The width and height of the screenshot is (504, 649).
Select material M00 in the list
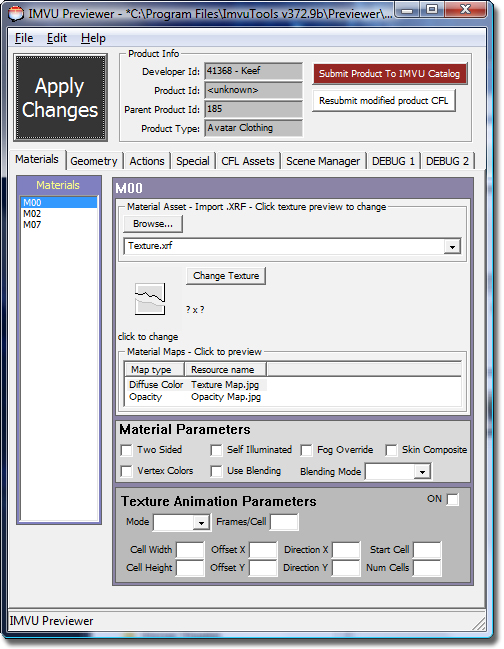coord(59,202)
